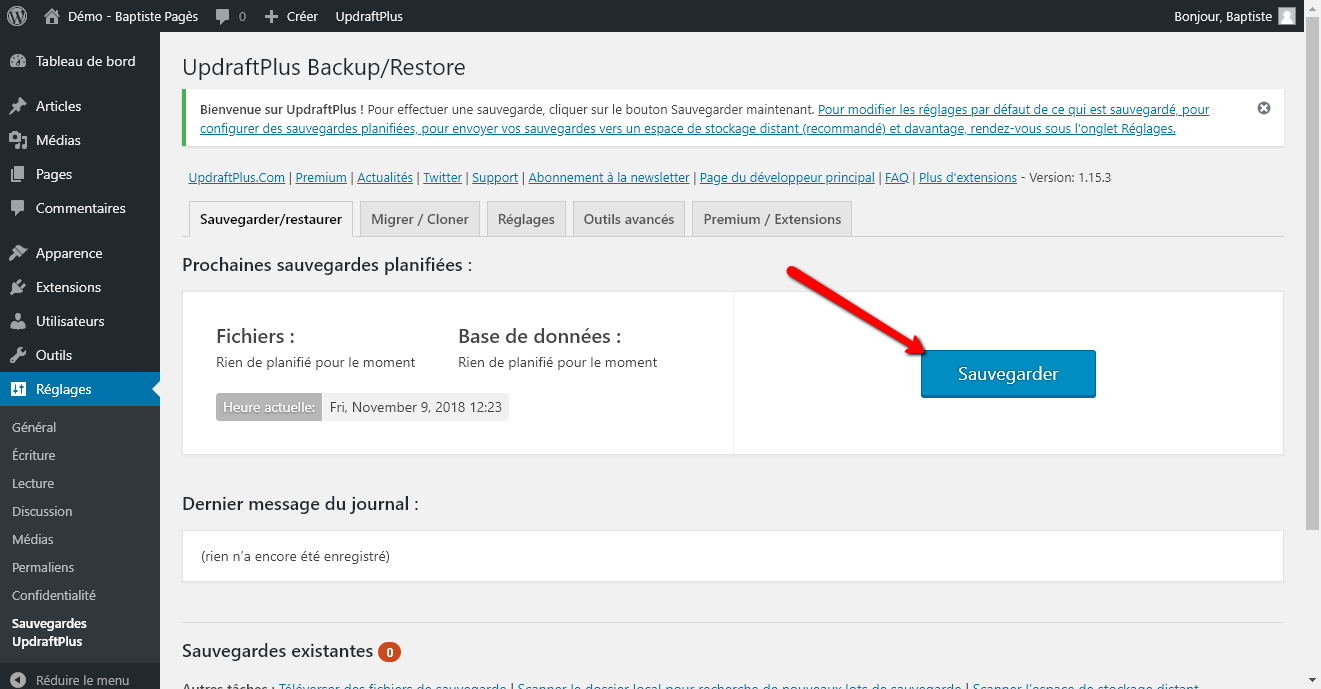This screenshot has height=689, width=1321.
Task: Click the plus icon next to Créer
Action: [x=271, y=16]
